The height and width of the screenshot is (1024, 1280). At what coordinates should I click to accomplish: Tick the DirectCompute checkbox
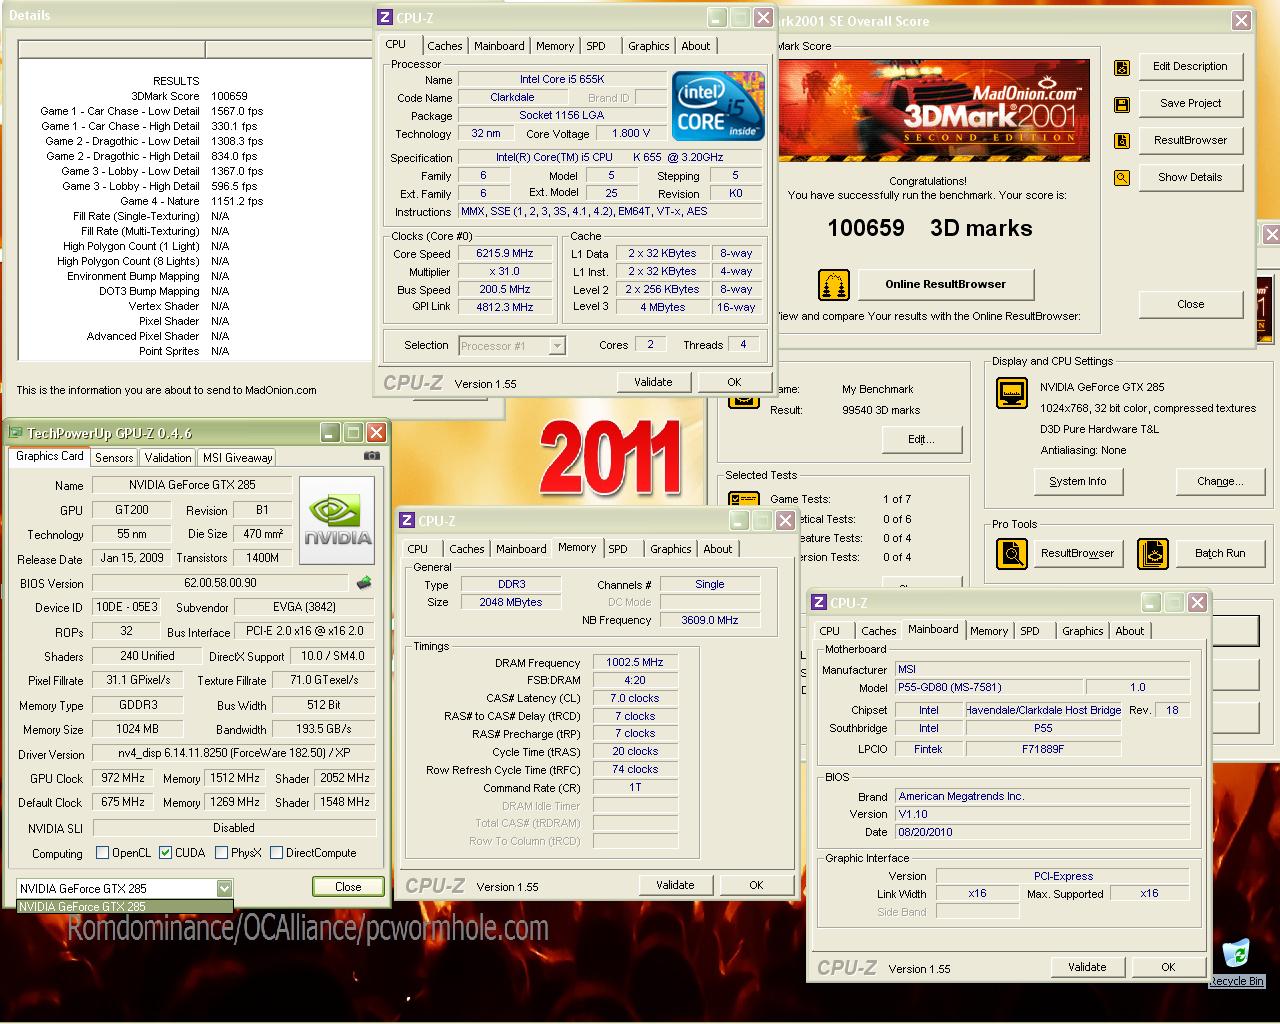point(276,853)
